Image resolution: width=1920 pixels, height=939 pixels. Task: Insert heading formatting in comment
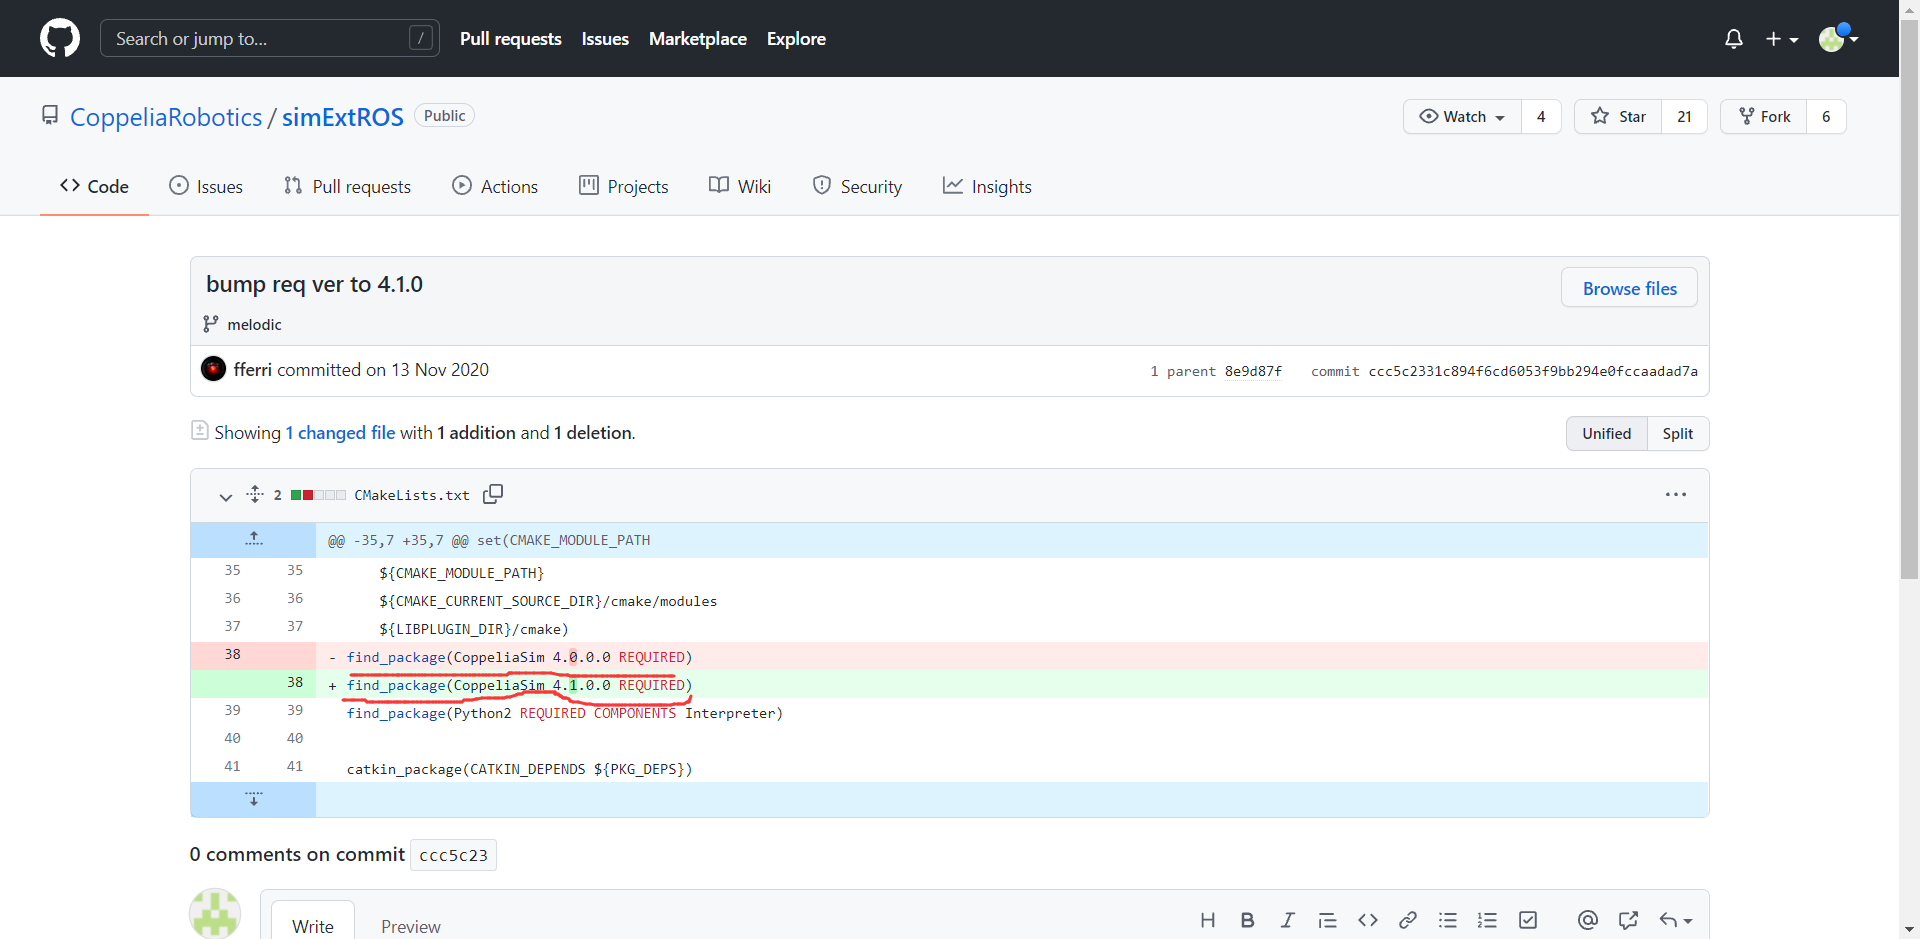(1208, 920)
